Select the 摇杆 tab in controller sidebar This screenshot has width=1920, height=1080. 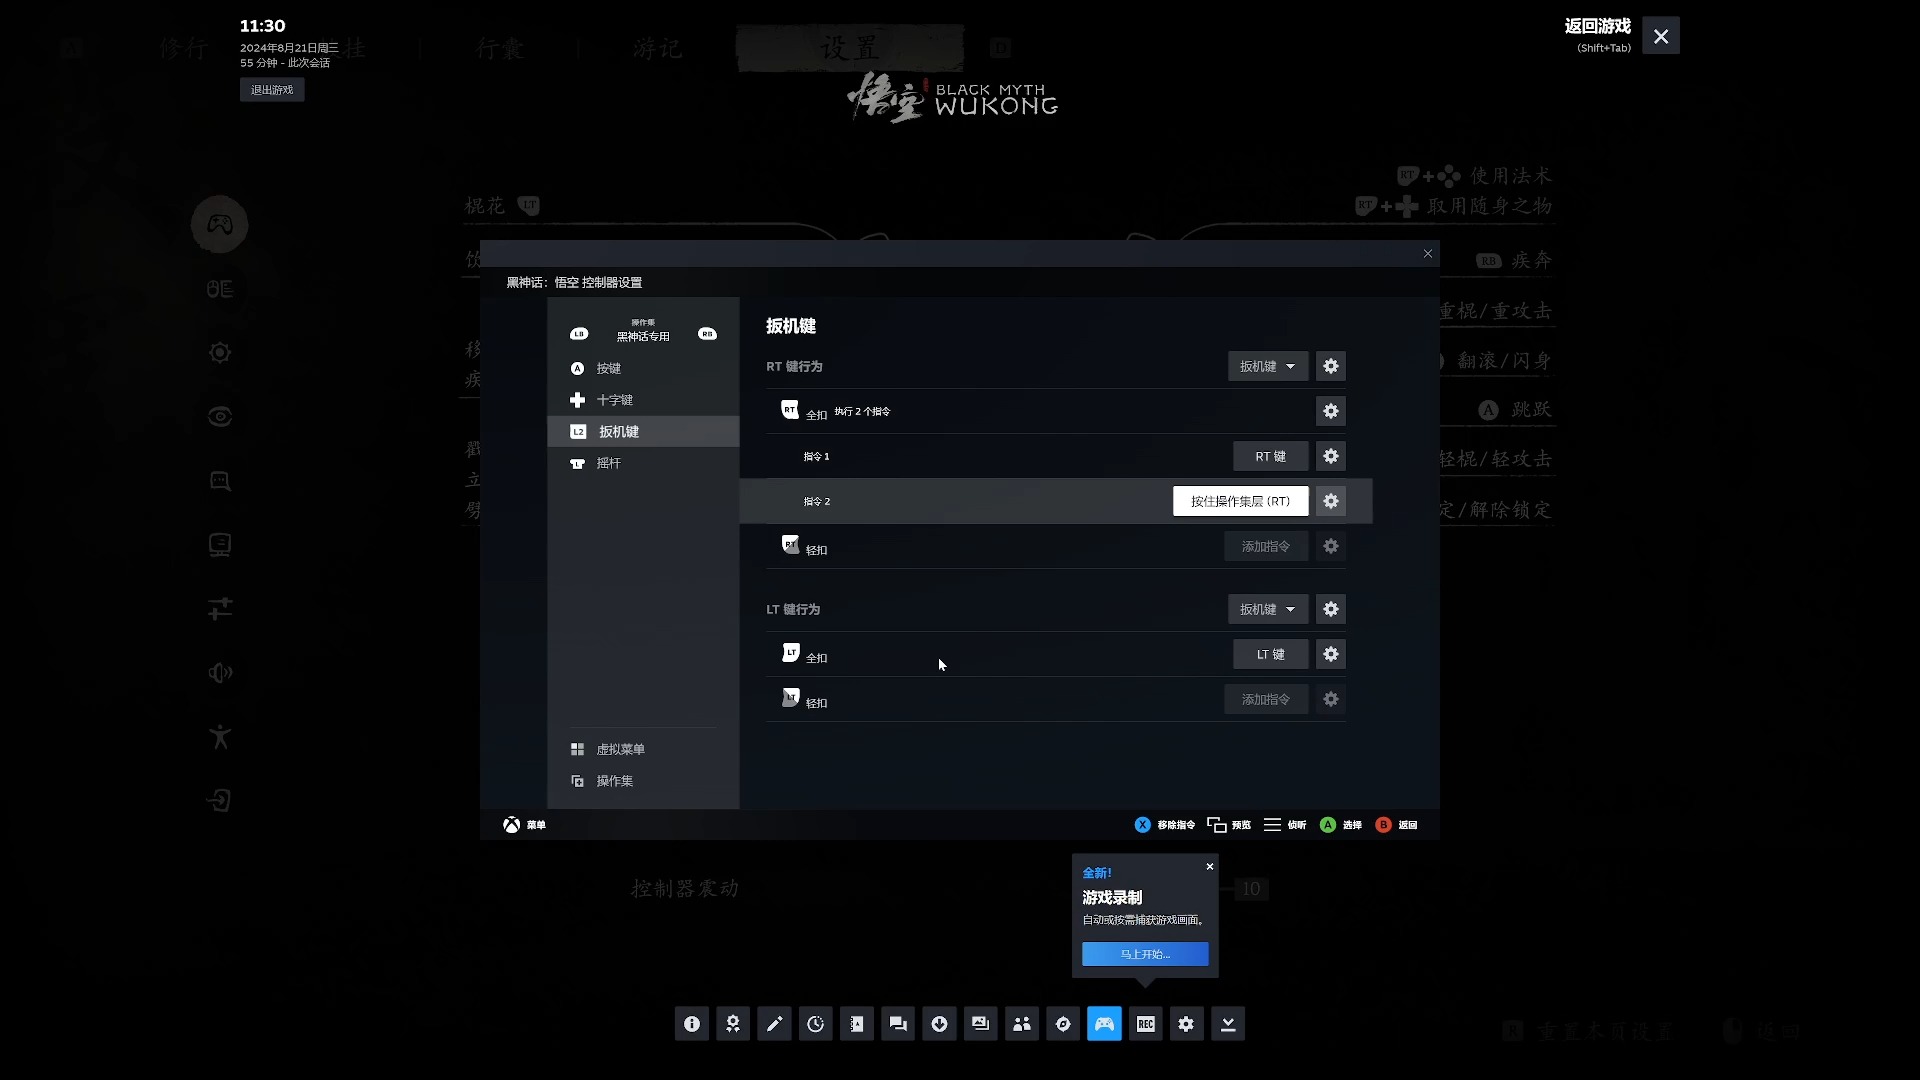click(x=608, y=463)
